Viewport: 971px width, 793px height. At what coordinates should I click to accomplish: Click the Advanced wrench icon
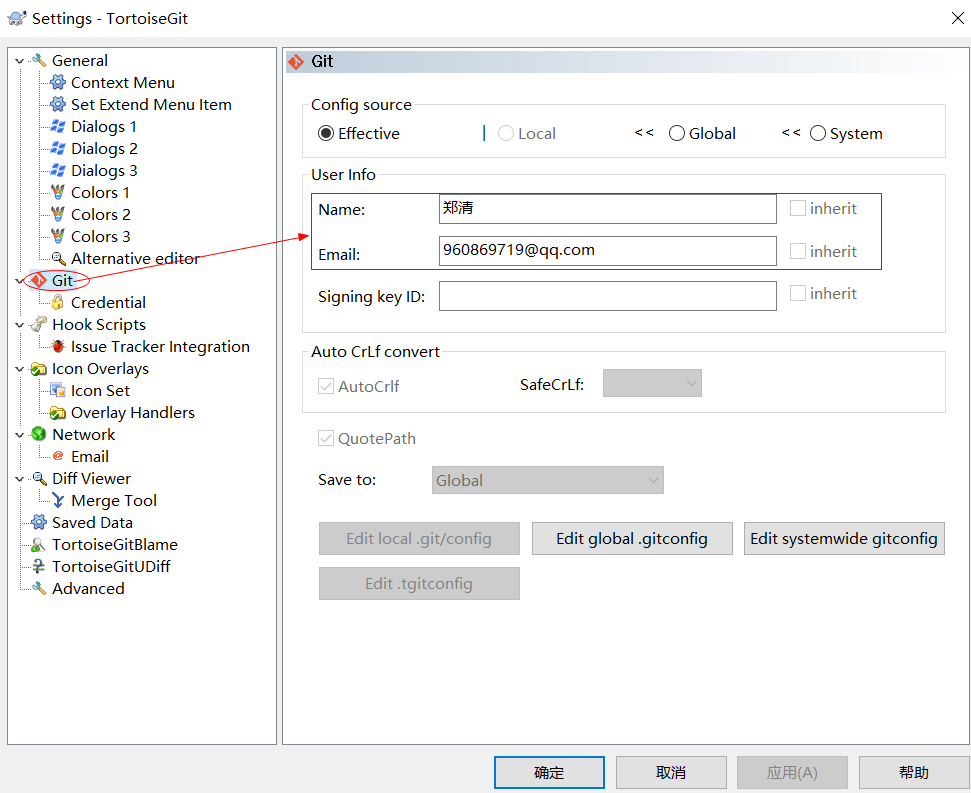39,588
